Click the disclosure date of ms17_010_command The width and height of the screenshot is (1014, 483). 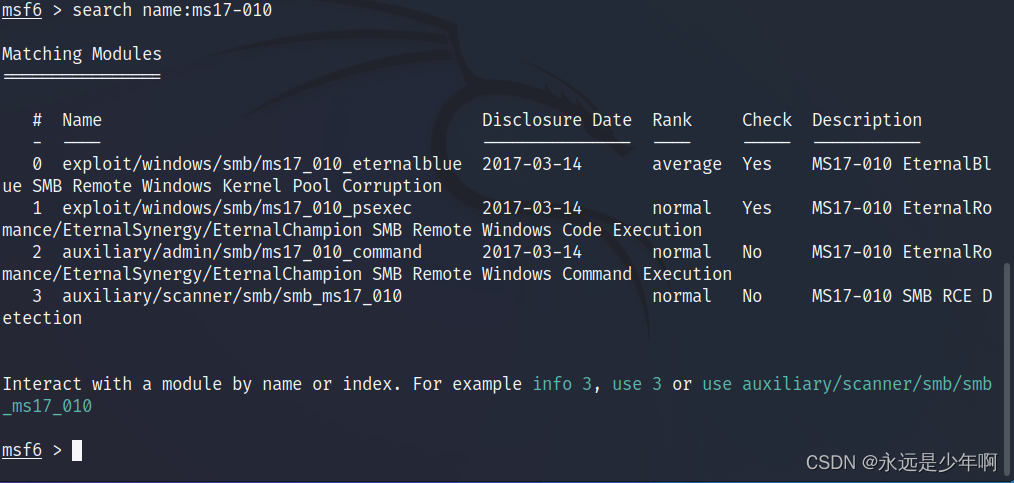(532, 252)
